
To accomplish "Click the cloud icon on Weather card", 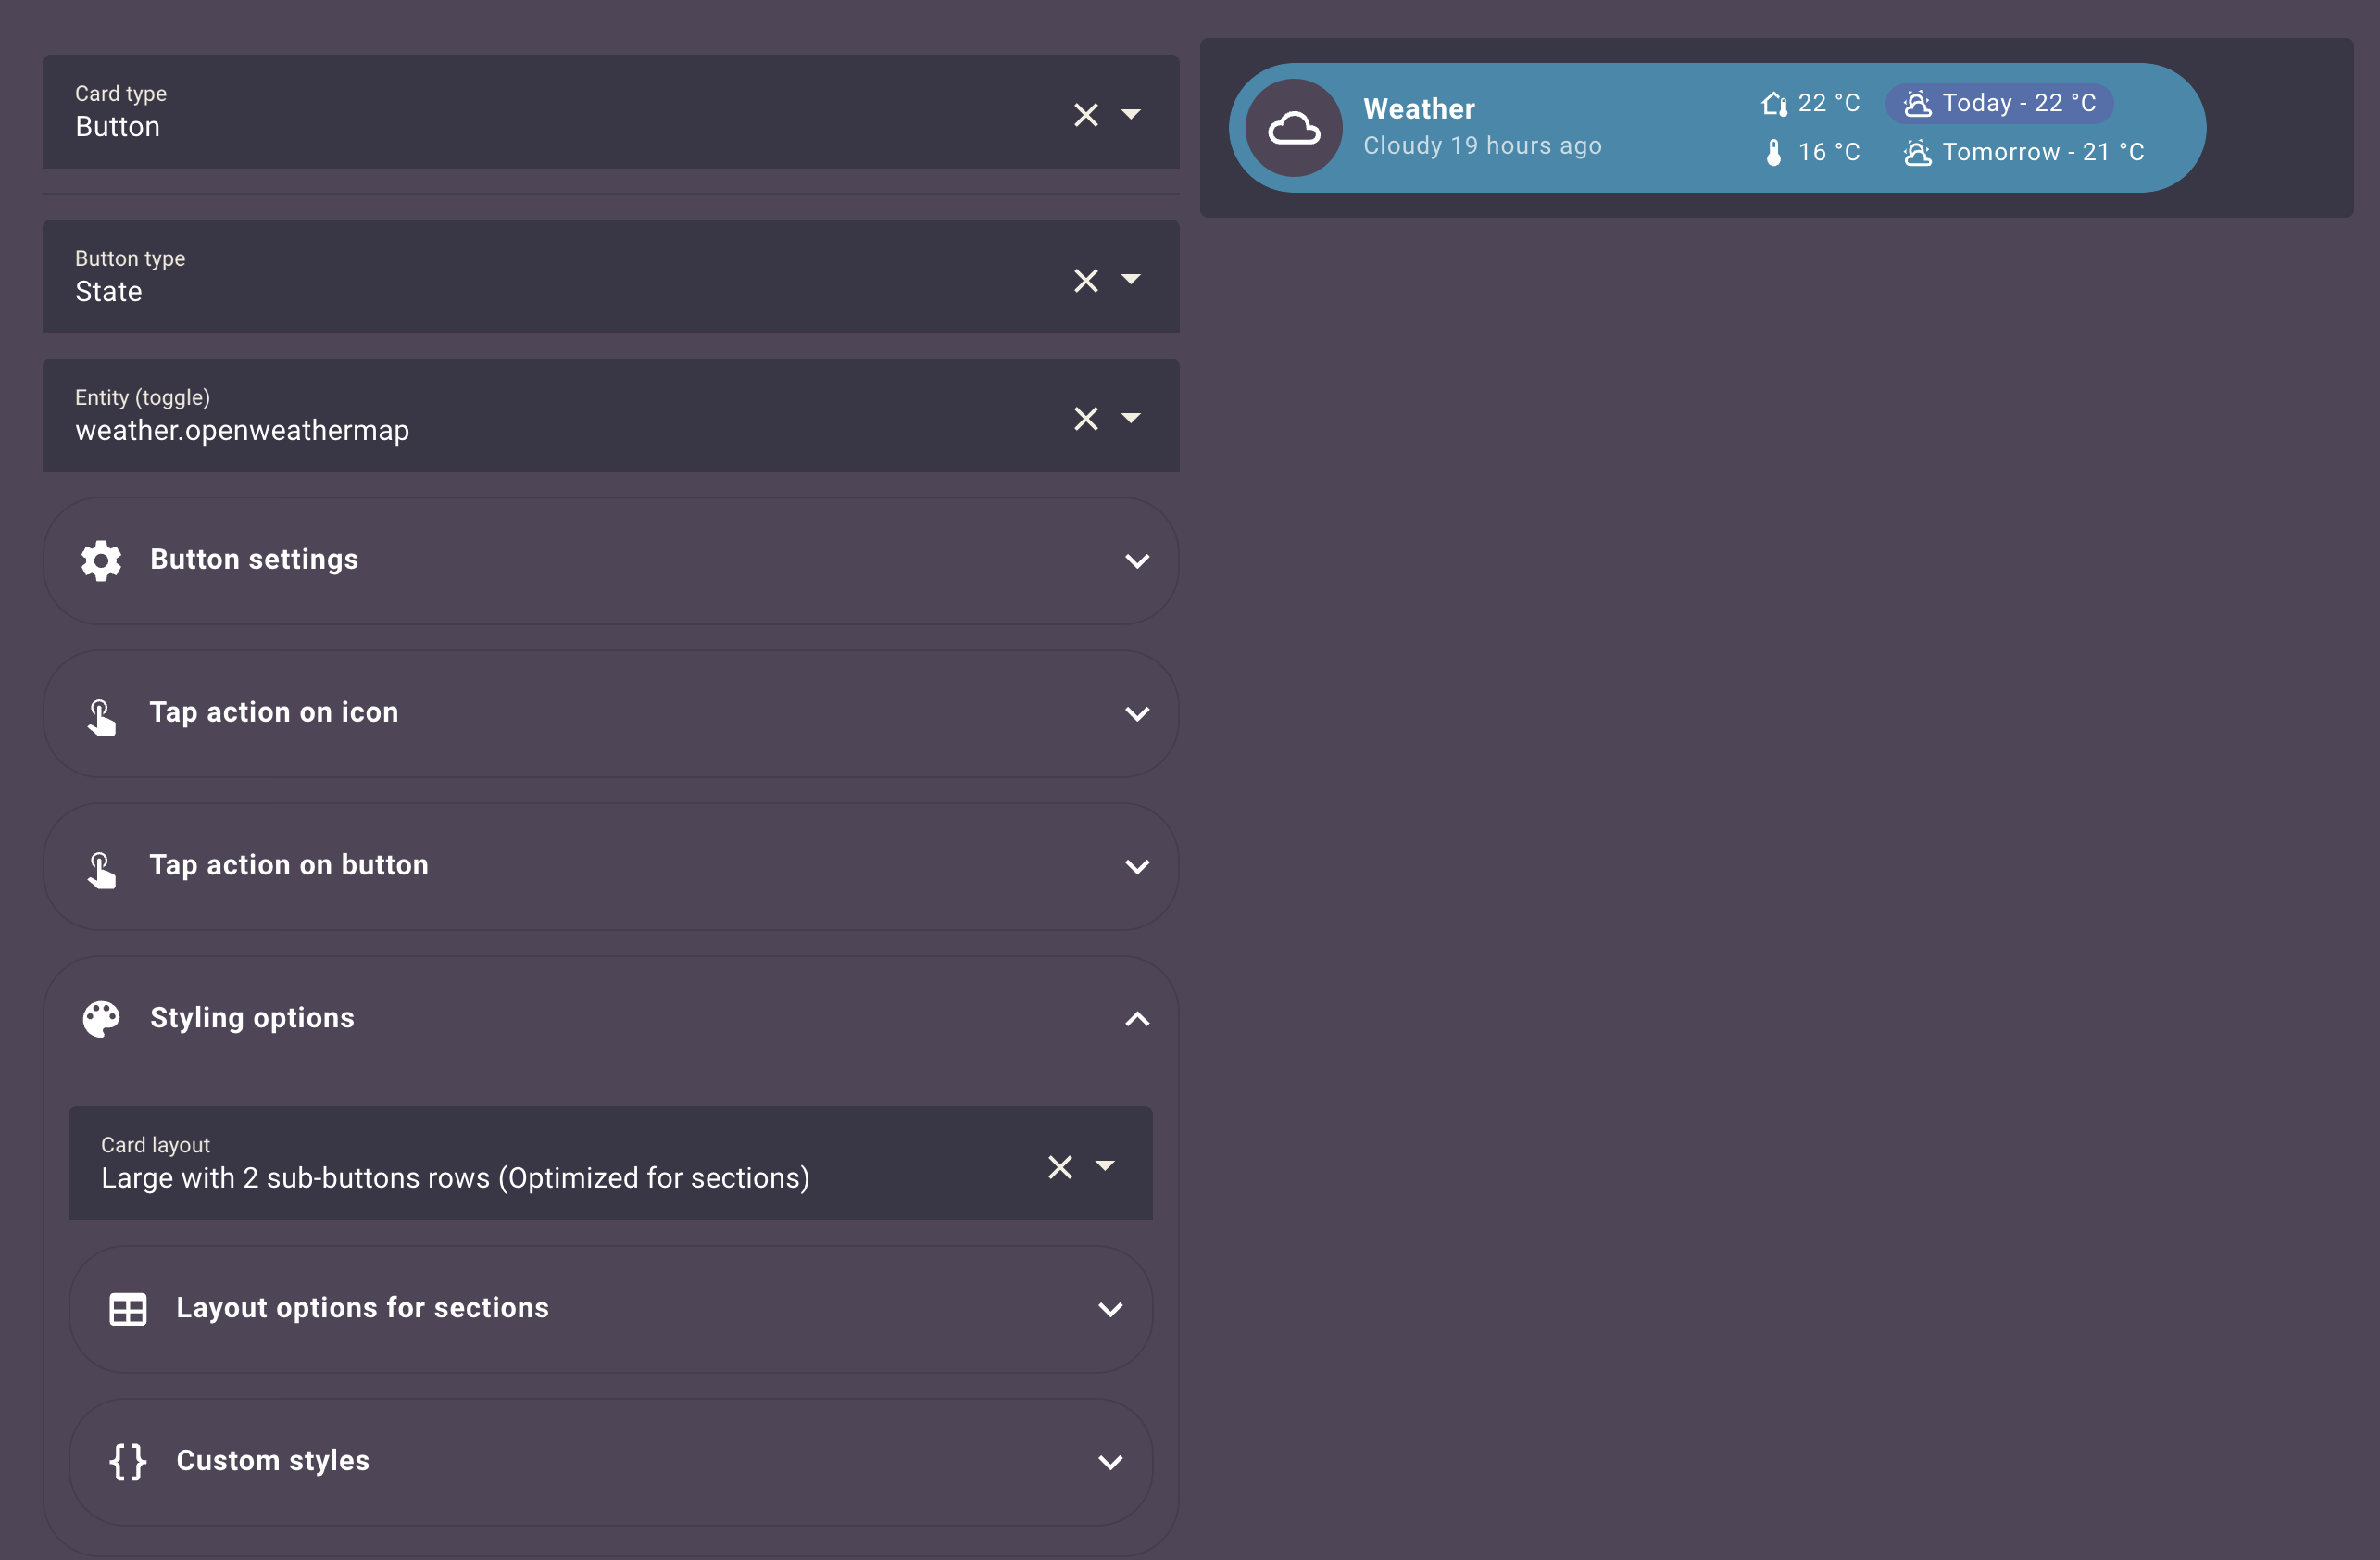I will [1293, 128].
